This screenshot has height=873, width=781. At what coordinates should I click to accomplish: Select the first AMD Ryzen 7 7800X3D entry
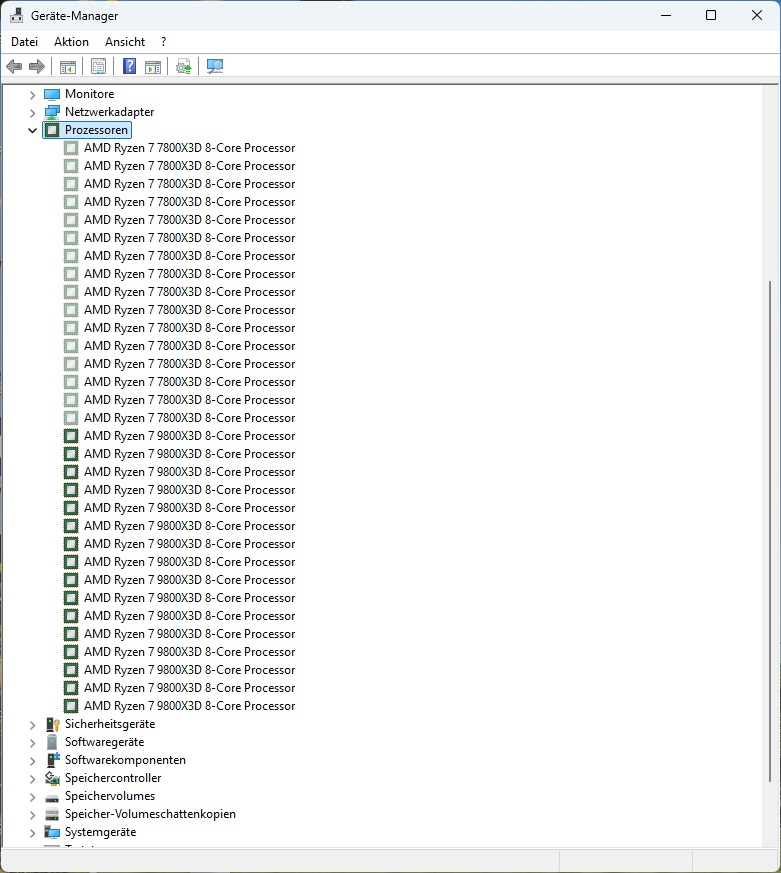(190, 148)
